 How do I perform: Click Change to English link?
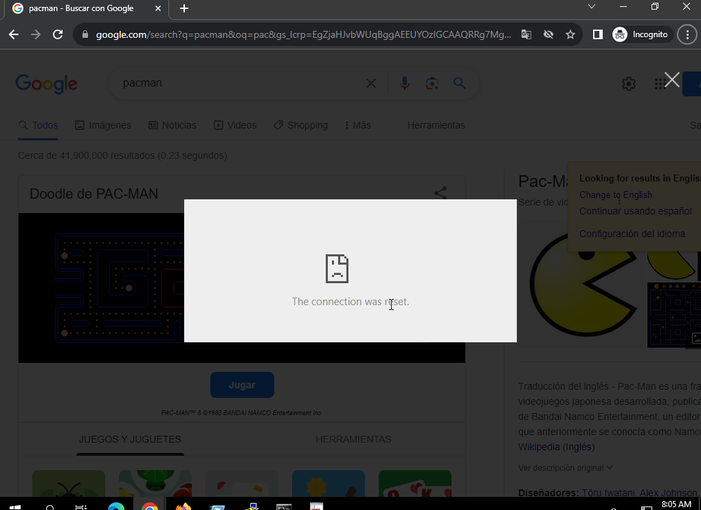(616, 195)
